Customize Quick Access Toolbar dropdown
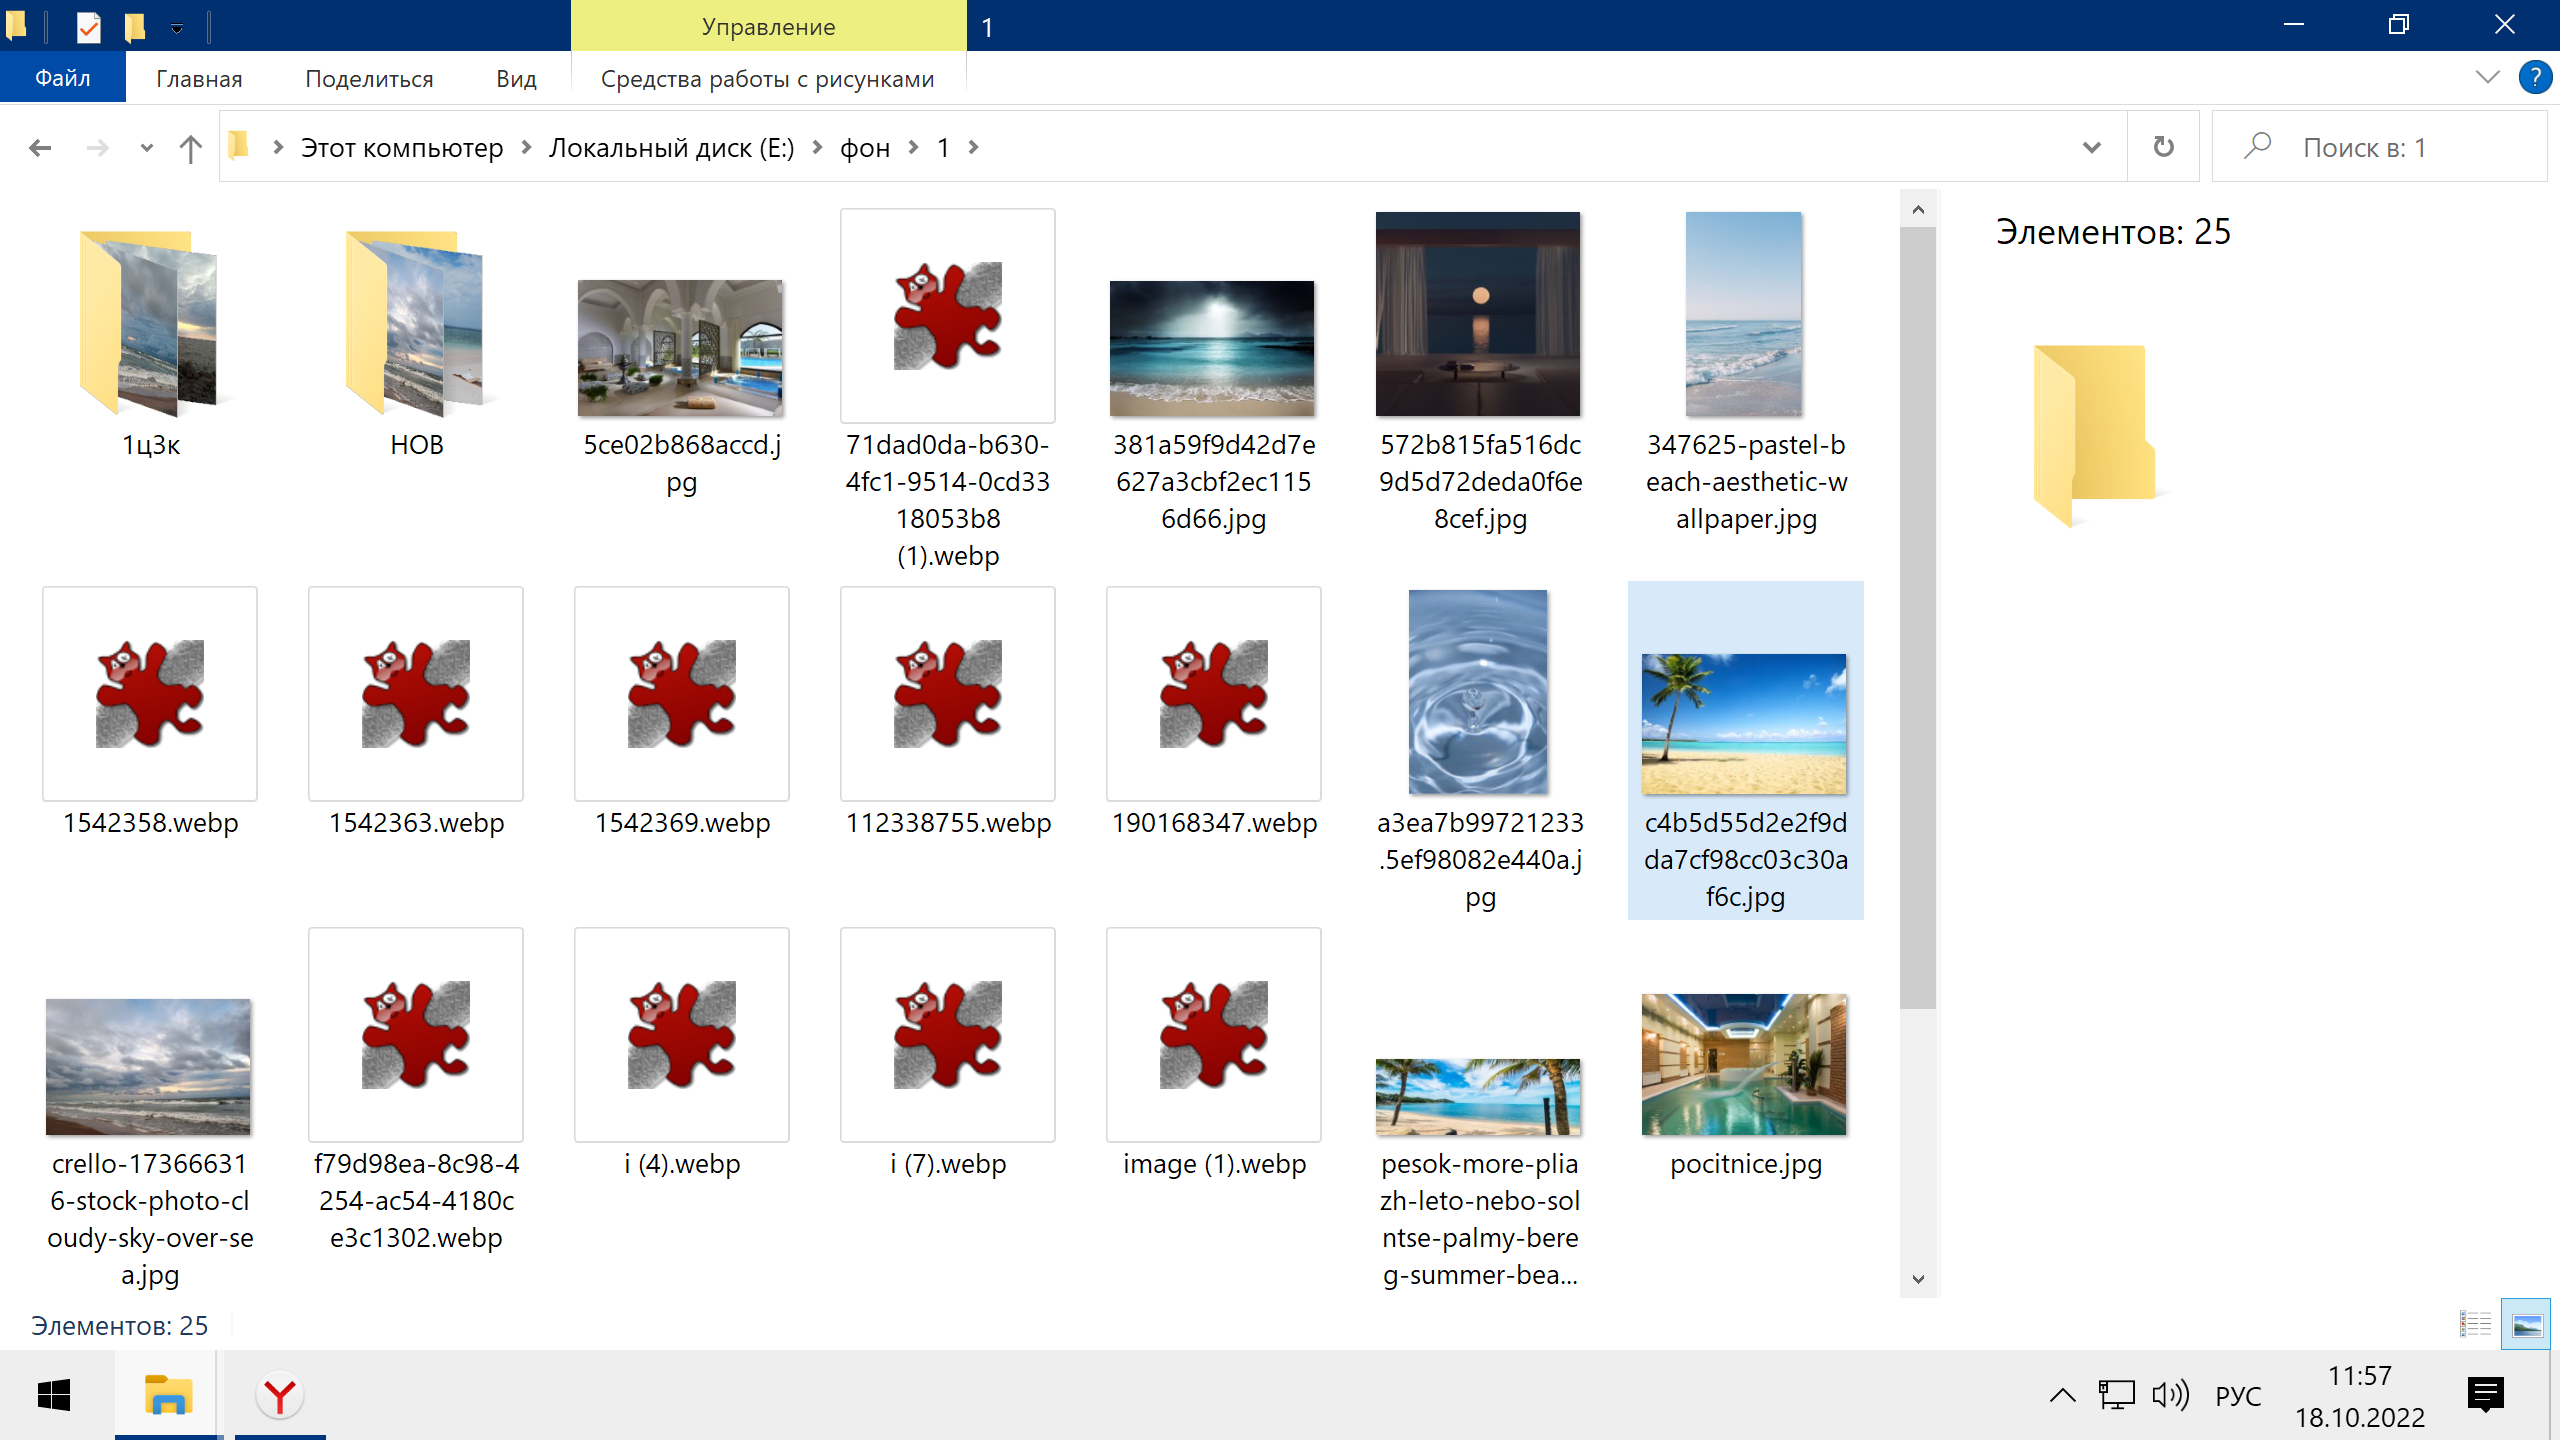 [177, 28]
